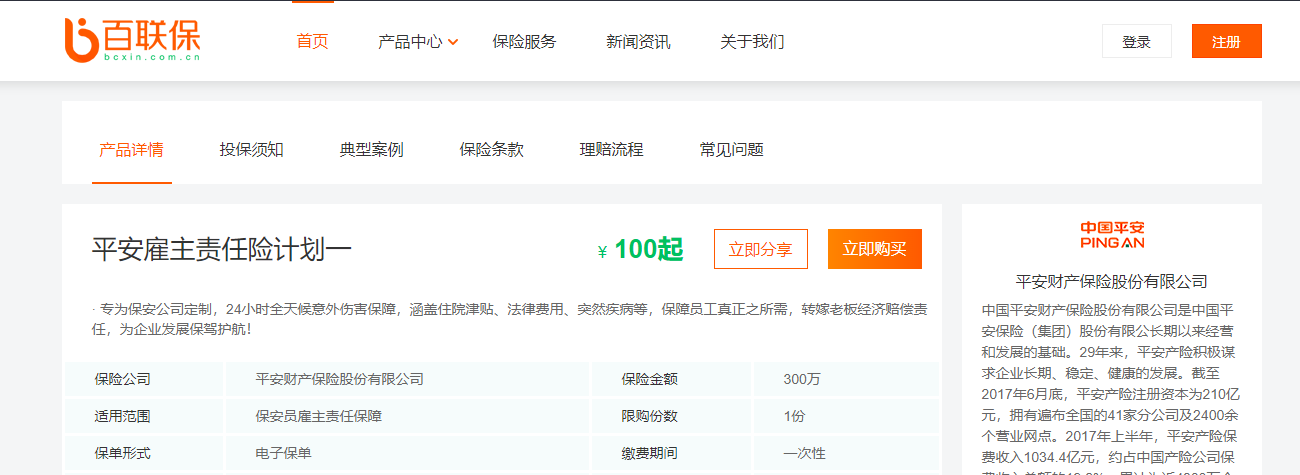
Task: Switch to the 典型案例 tab
Action: 372,150
